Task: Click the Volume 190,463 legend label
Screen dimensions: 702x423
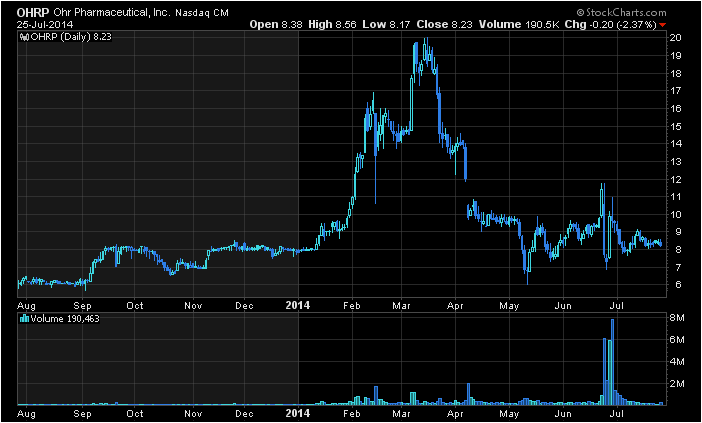Action: 65,319
